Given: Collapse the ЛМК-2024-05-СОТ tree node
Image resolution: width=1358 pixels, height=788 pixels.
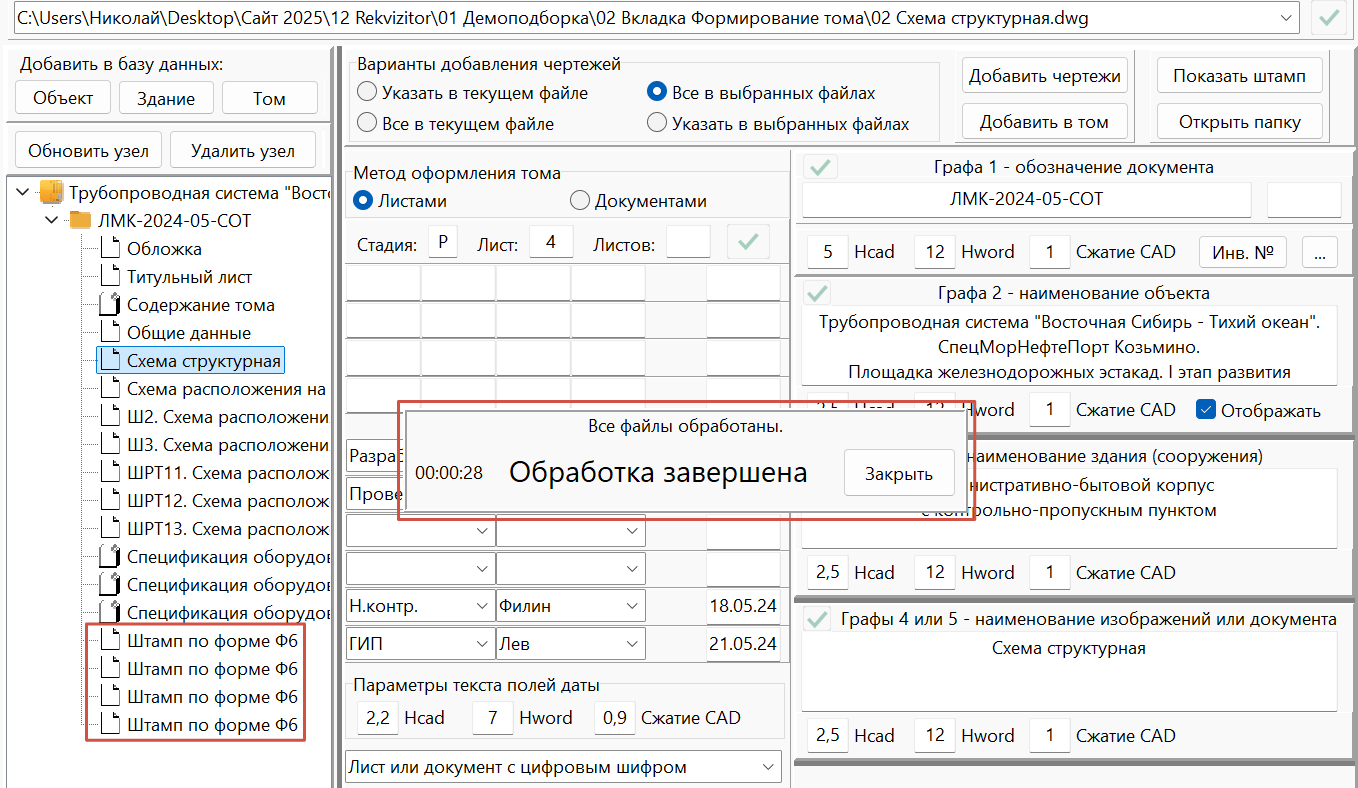Looking at the screenshot, I should 53,220.
